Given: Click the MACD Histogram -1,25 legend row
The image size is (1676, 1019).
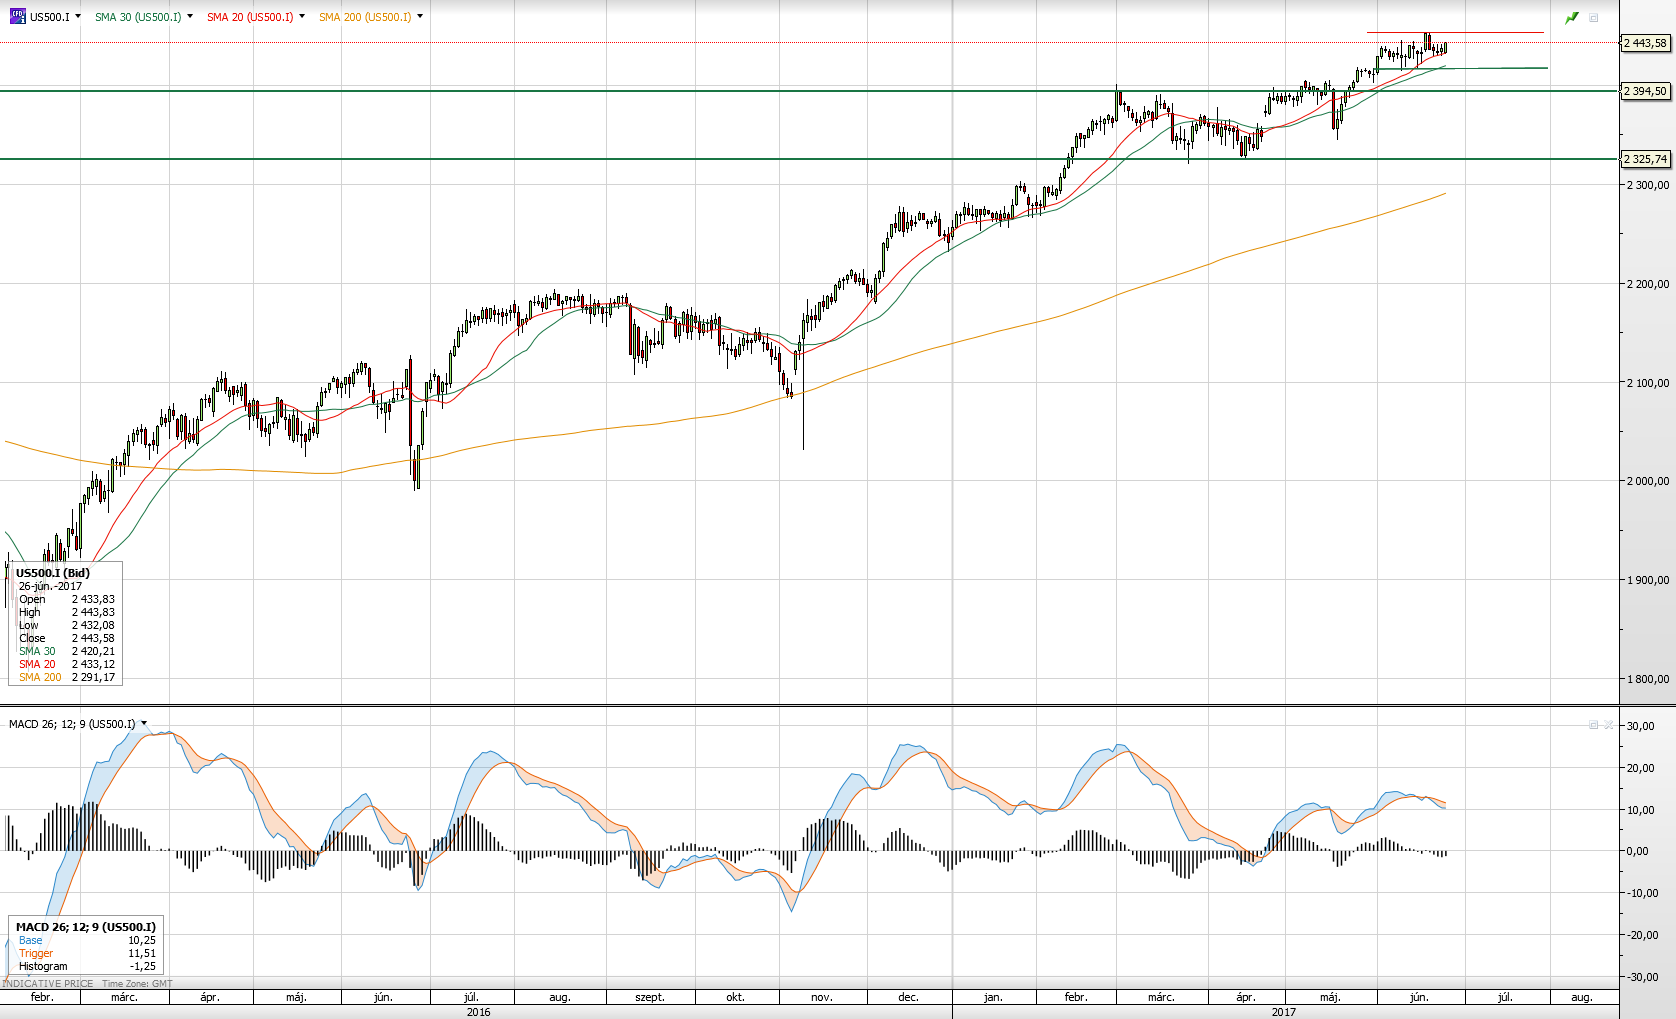Looking at the screenshot, I should click(x=87, y=966).
